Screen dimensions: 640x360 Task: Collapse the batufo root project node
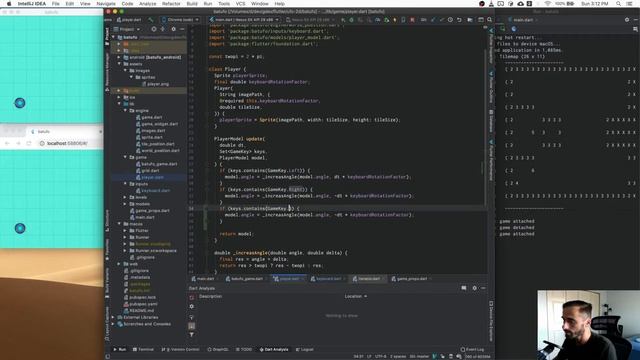[x=114, y=37]
